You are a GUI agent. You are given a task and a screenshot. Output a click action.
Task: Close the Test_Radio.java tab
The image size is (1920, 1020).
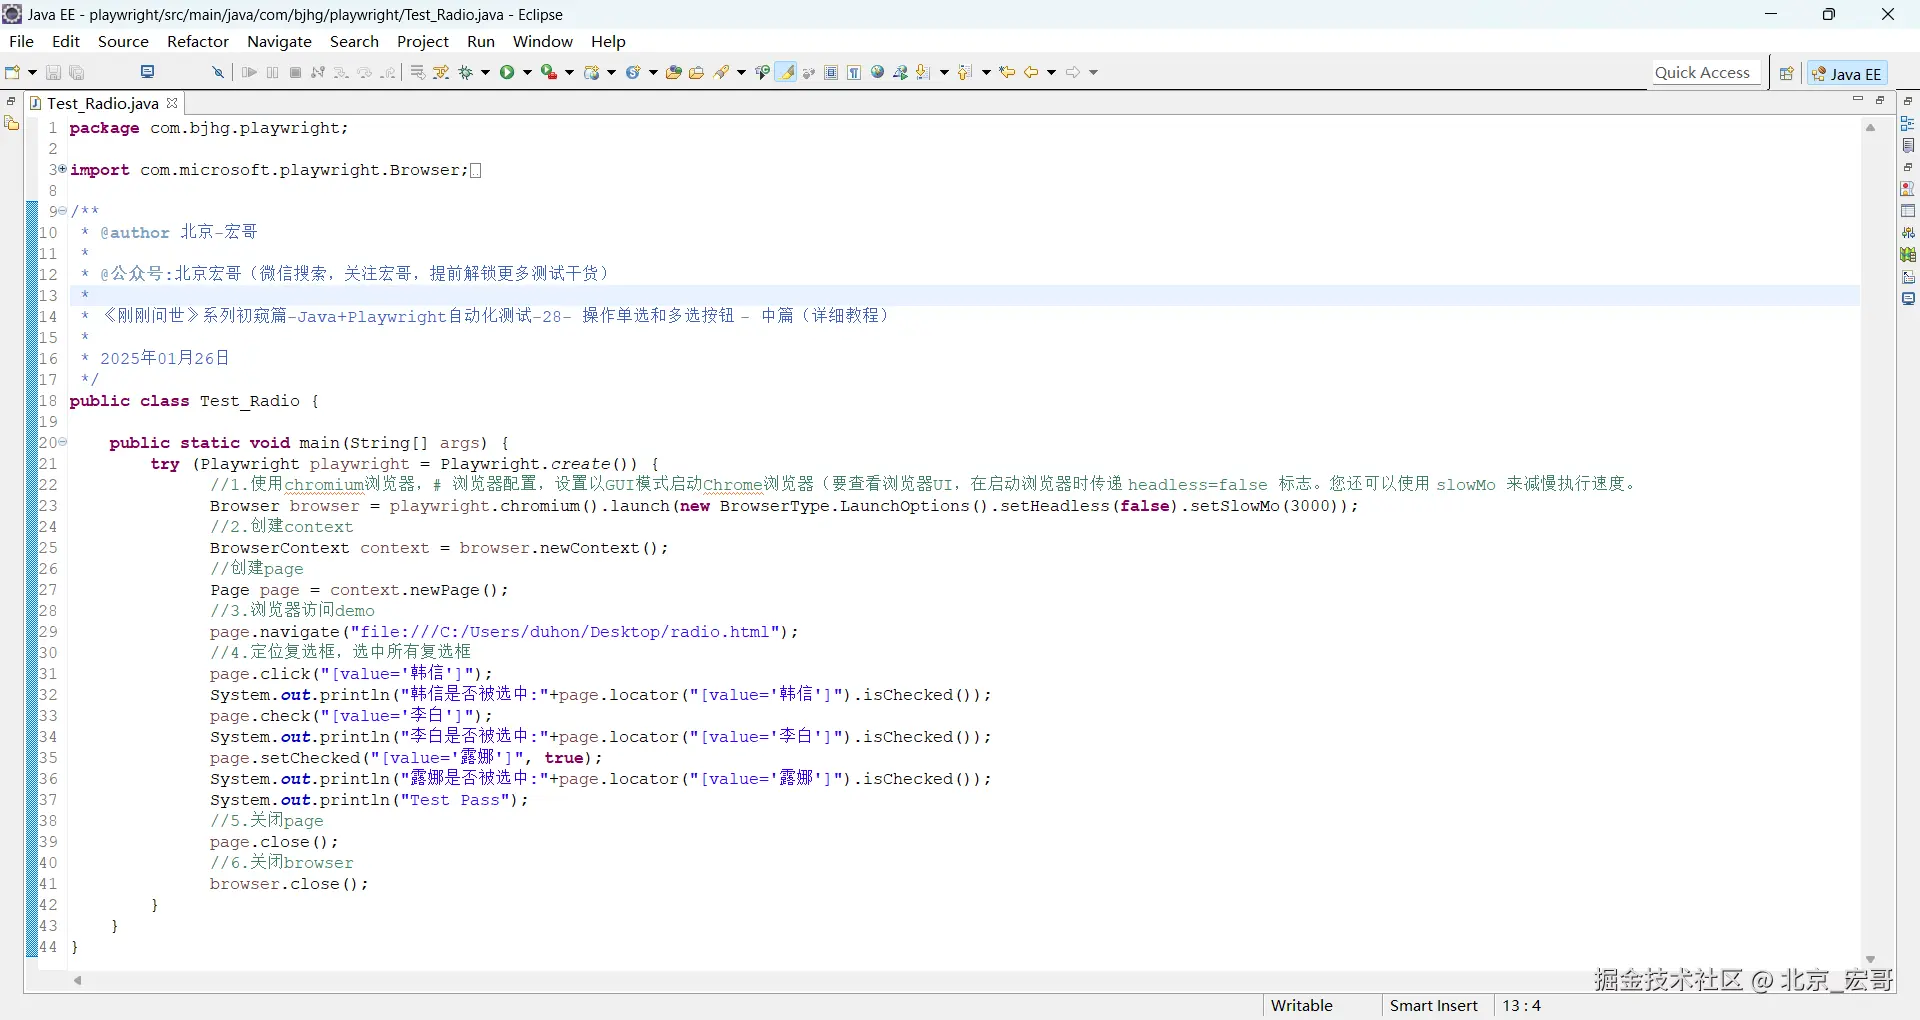172,103
